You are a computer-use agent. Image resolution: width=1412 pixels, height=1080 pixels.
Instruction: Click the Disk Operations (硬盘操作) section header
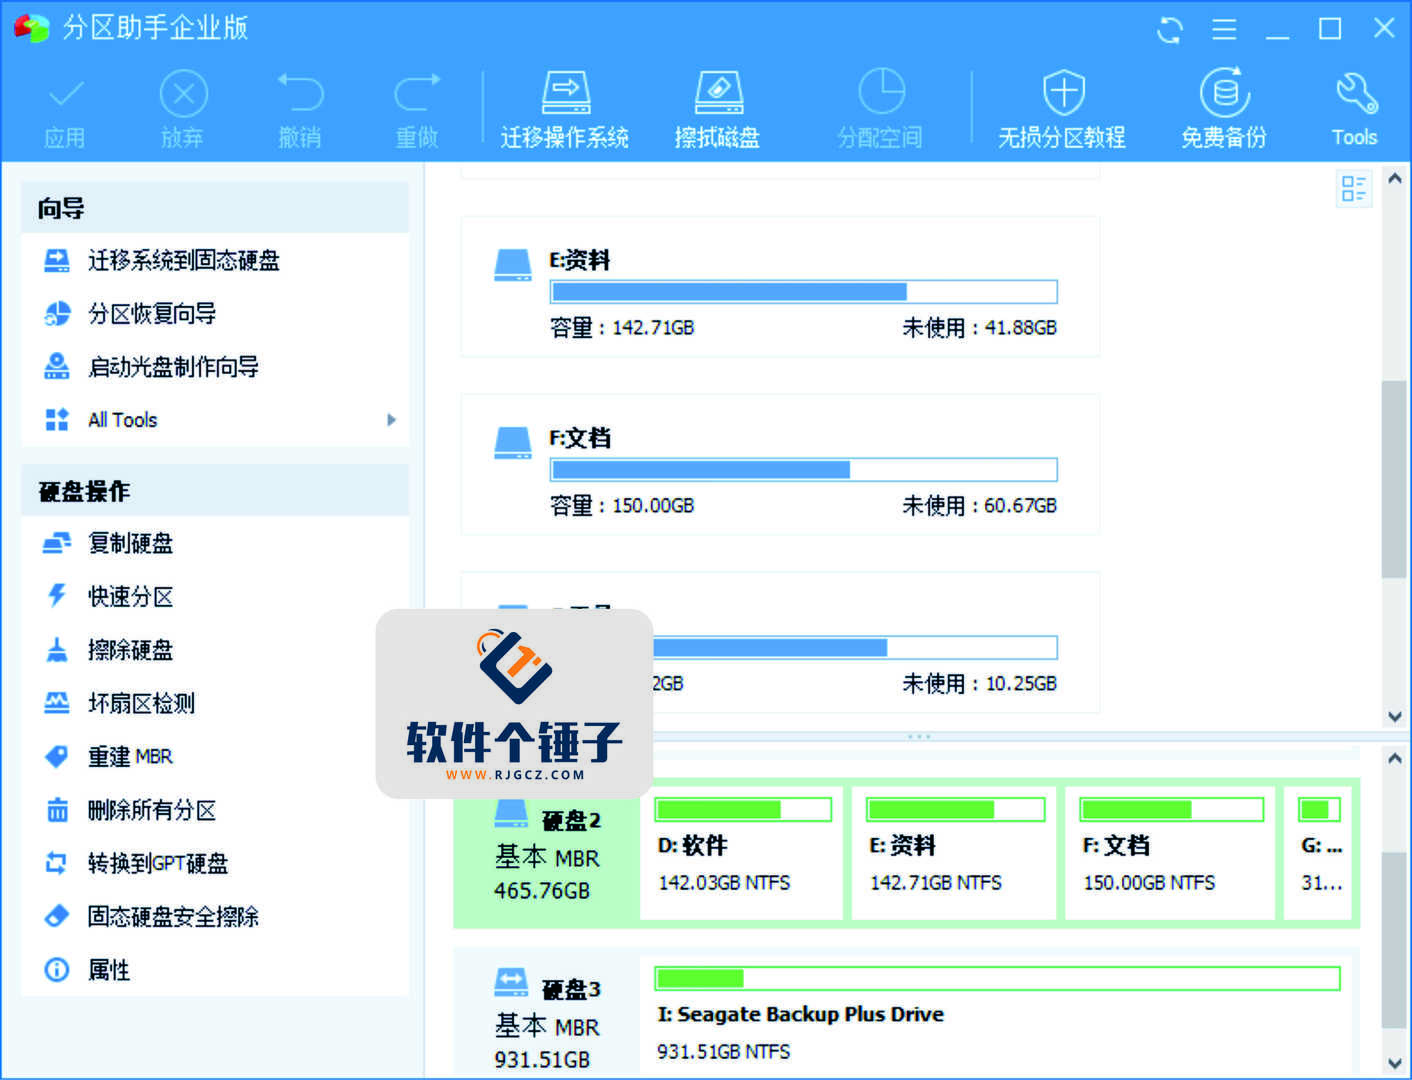pos(215,491)
